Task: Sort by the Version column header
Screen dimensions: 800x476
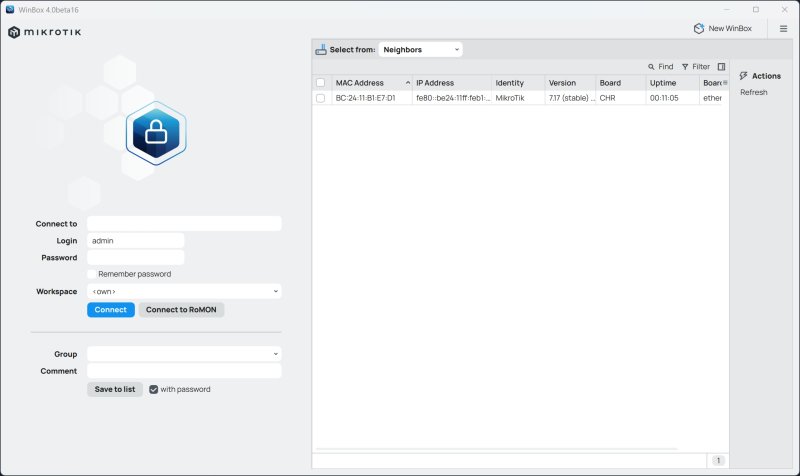Action: tap(570, 83)
